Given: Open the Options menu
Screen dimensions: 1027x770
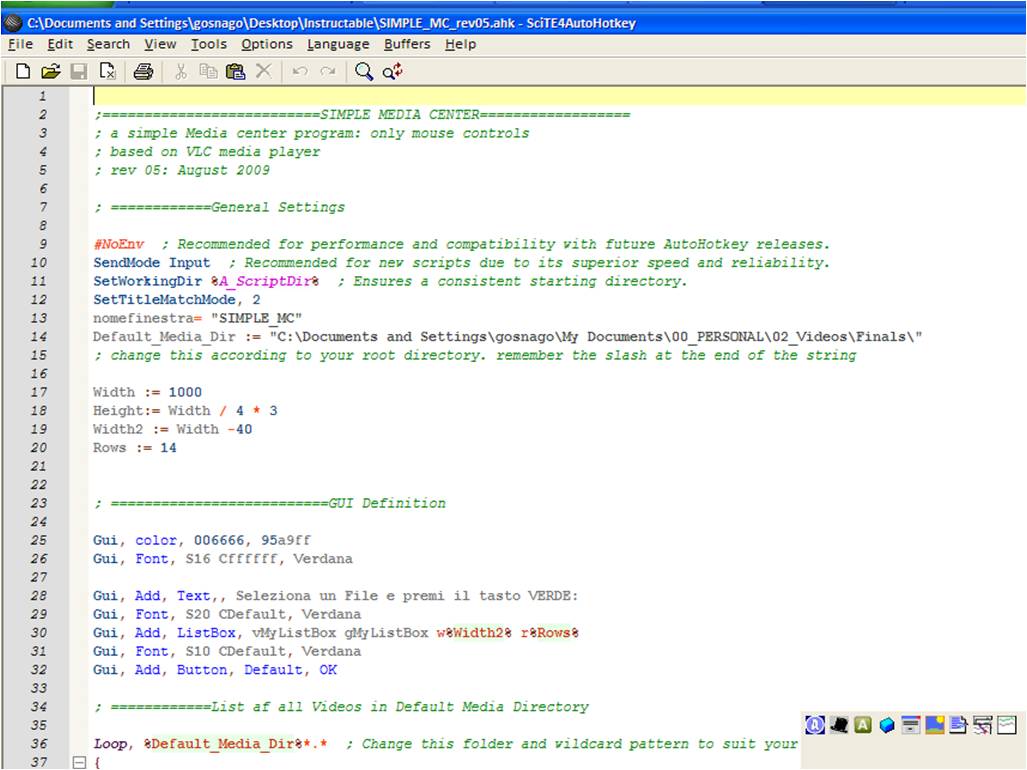Looking at the screenshot, I should (x=267, y=44).
